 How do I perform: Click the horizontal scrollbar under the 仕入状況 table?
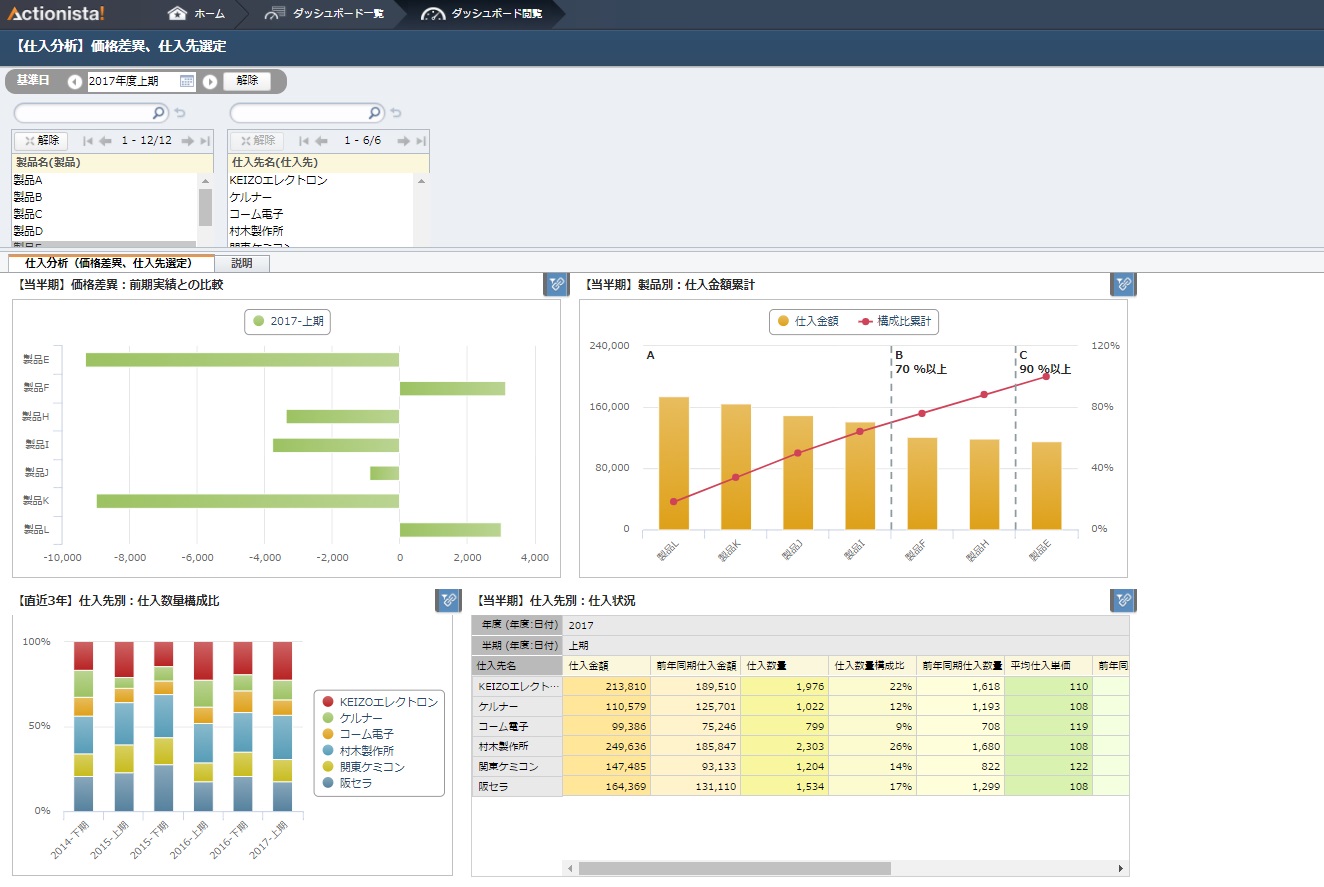click(734, 869)
